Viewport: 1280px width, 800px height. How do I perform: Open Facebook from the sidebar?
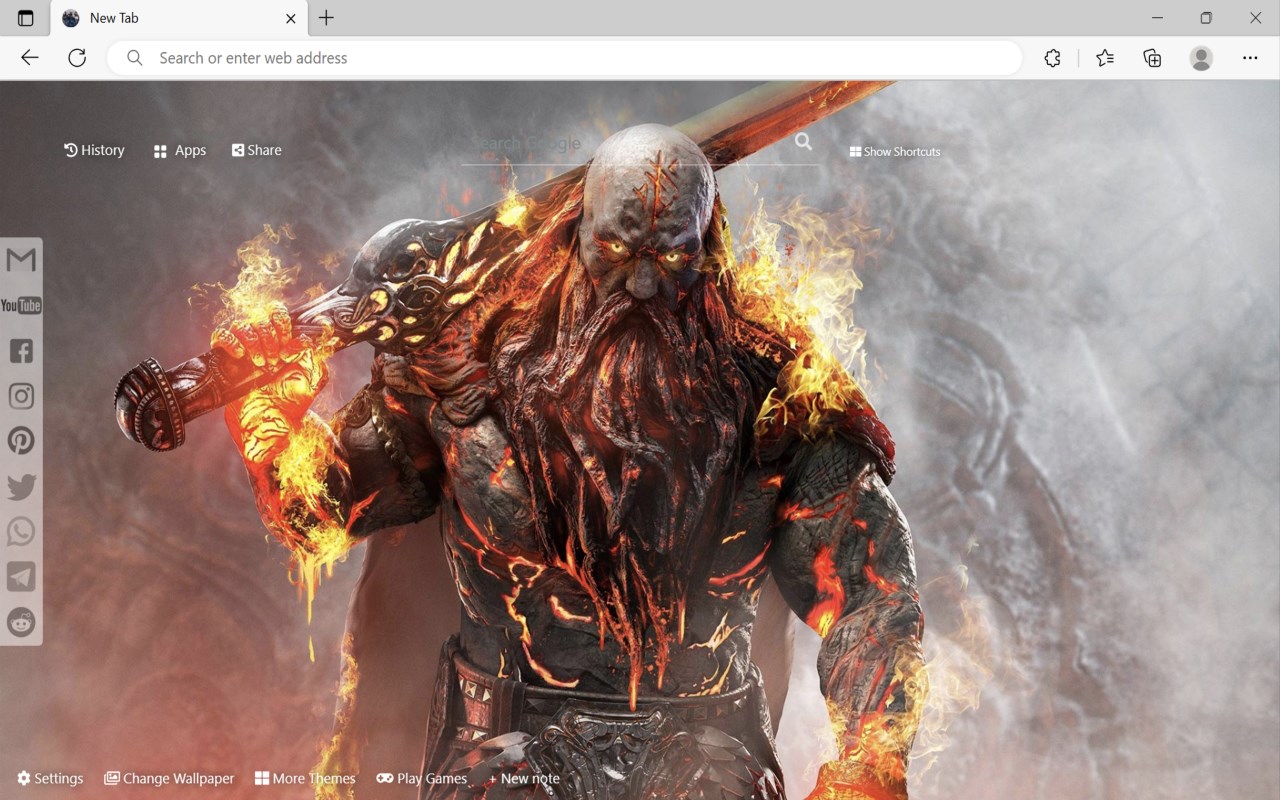(x=21, y=350)
